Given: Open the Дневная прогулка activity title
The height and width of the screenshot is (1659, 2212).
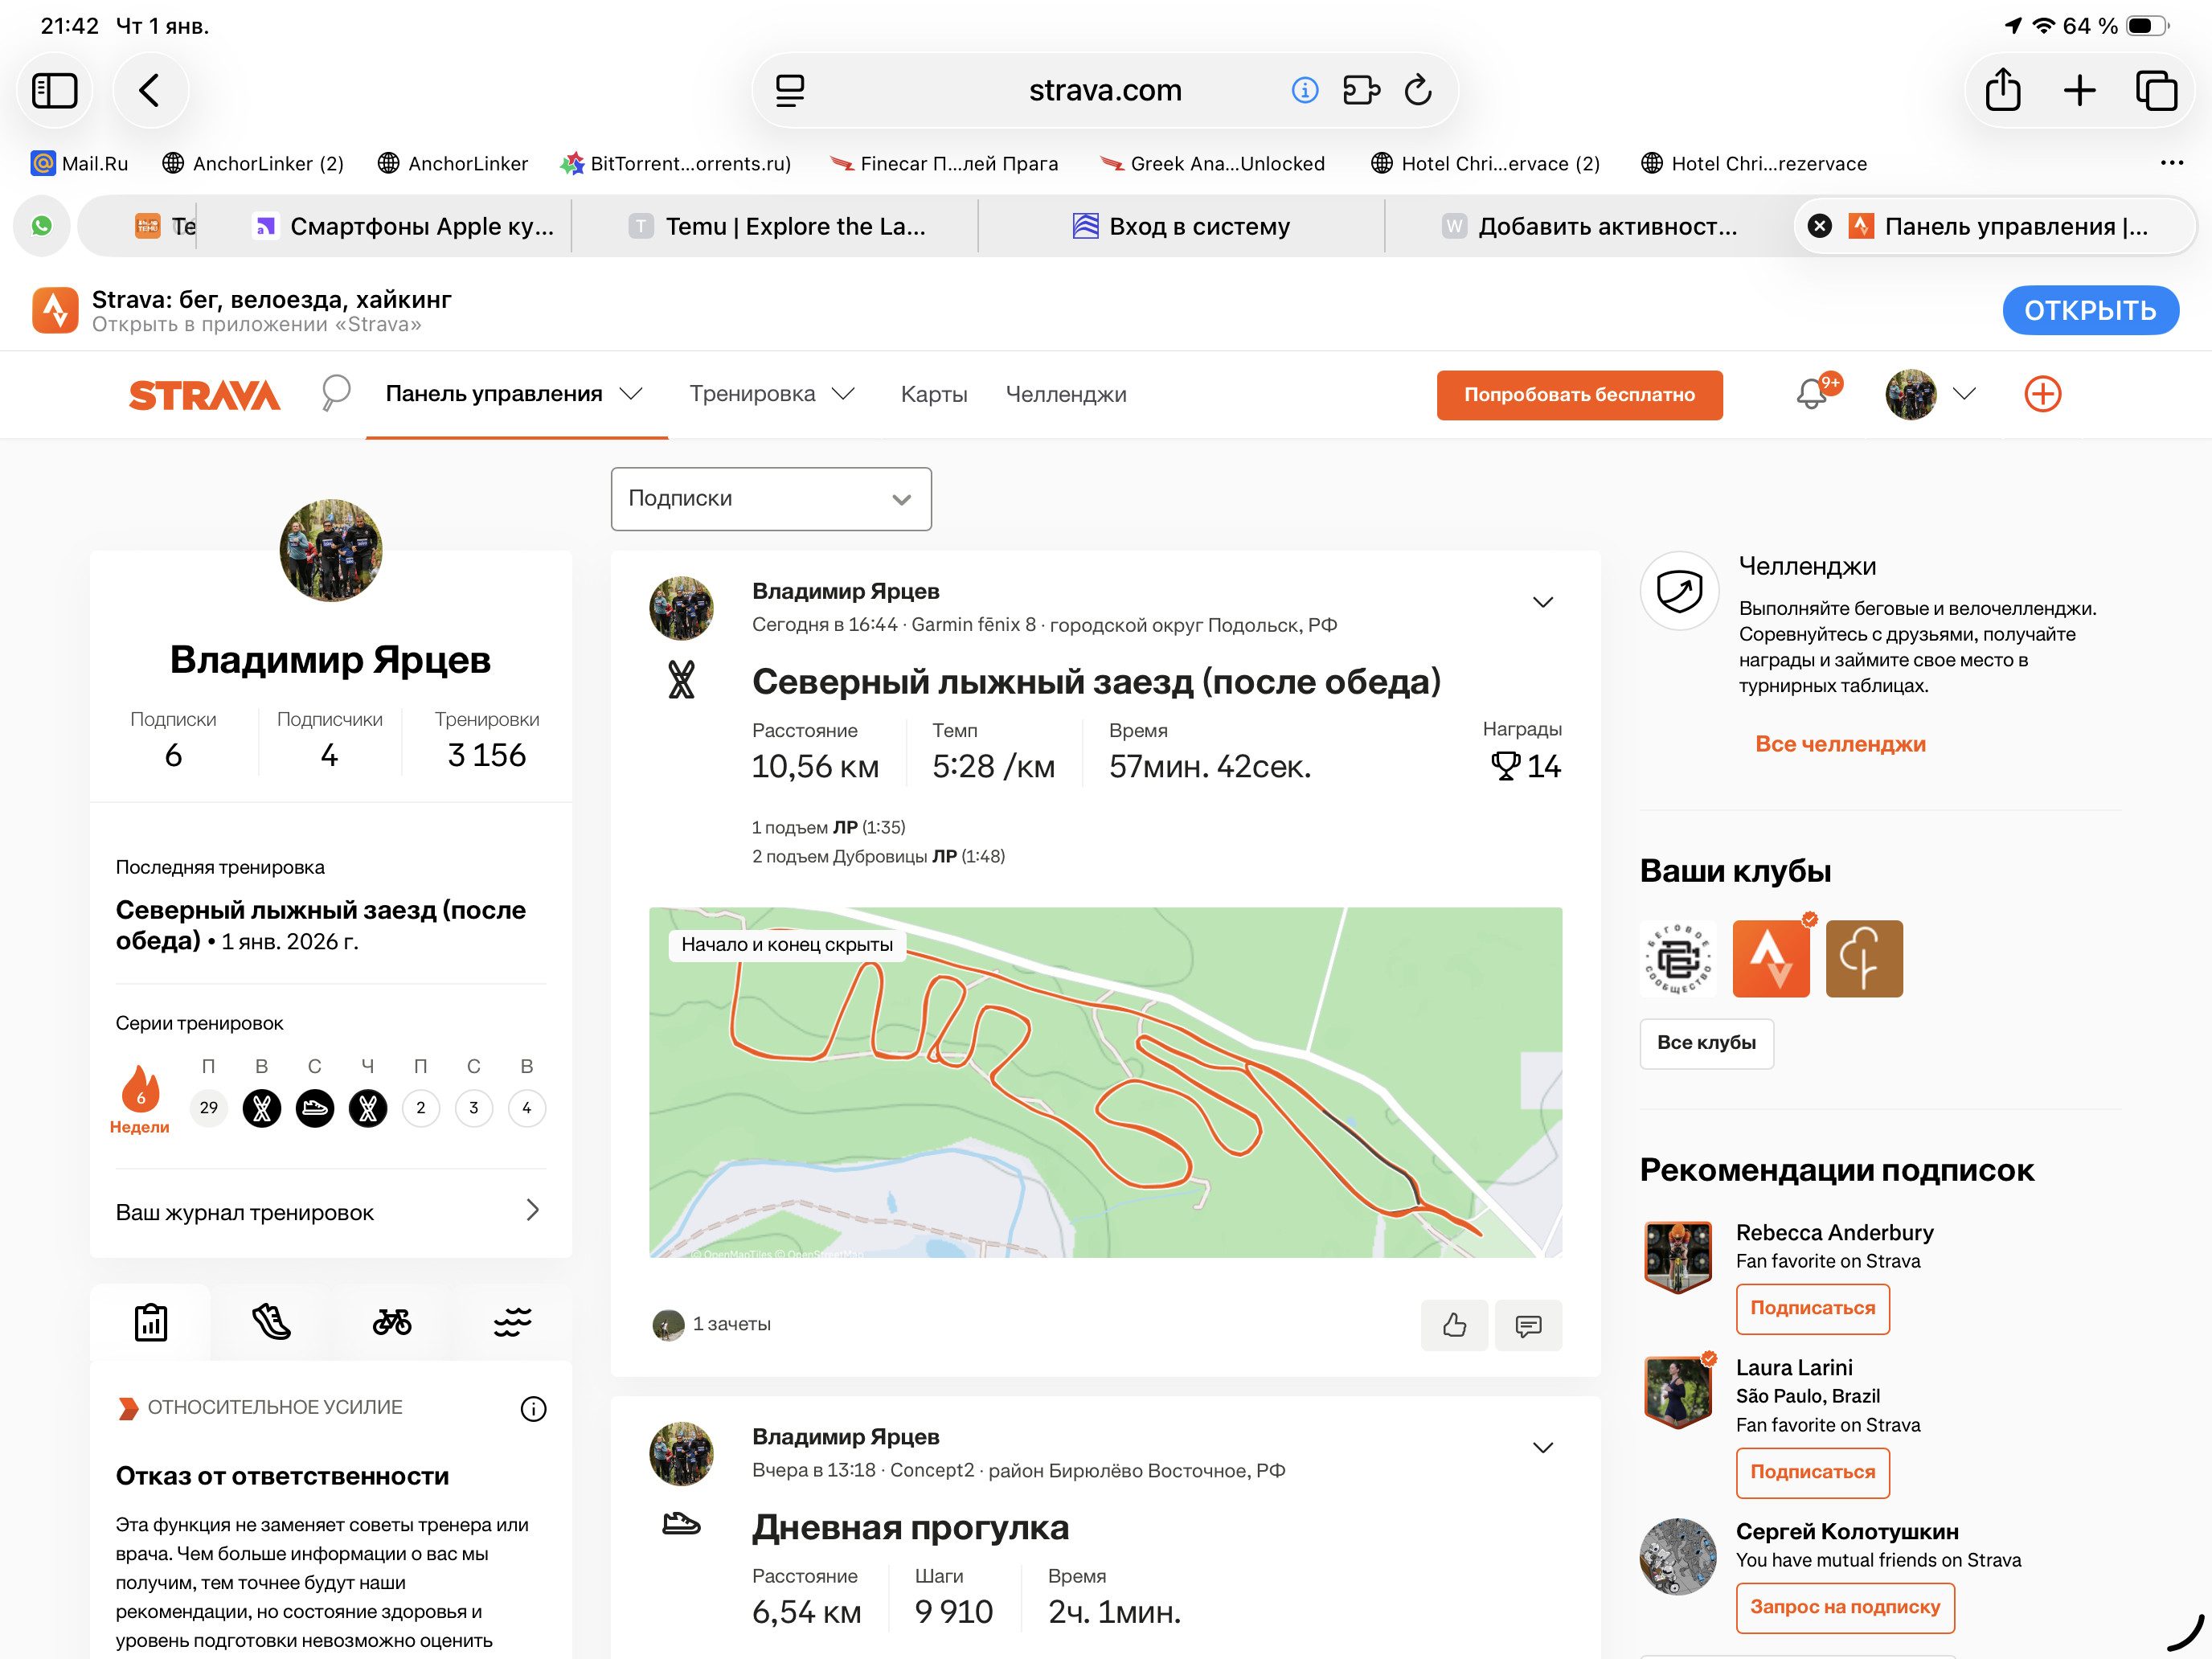Looking at the screenshot, I should [x=910, y=1527].
